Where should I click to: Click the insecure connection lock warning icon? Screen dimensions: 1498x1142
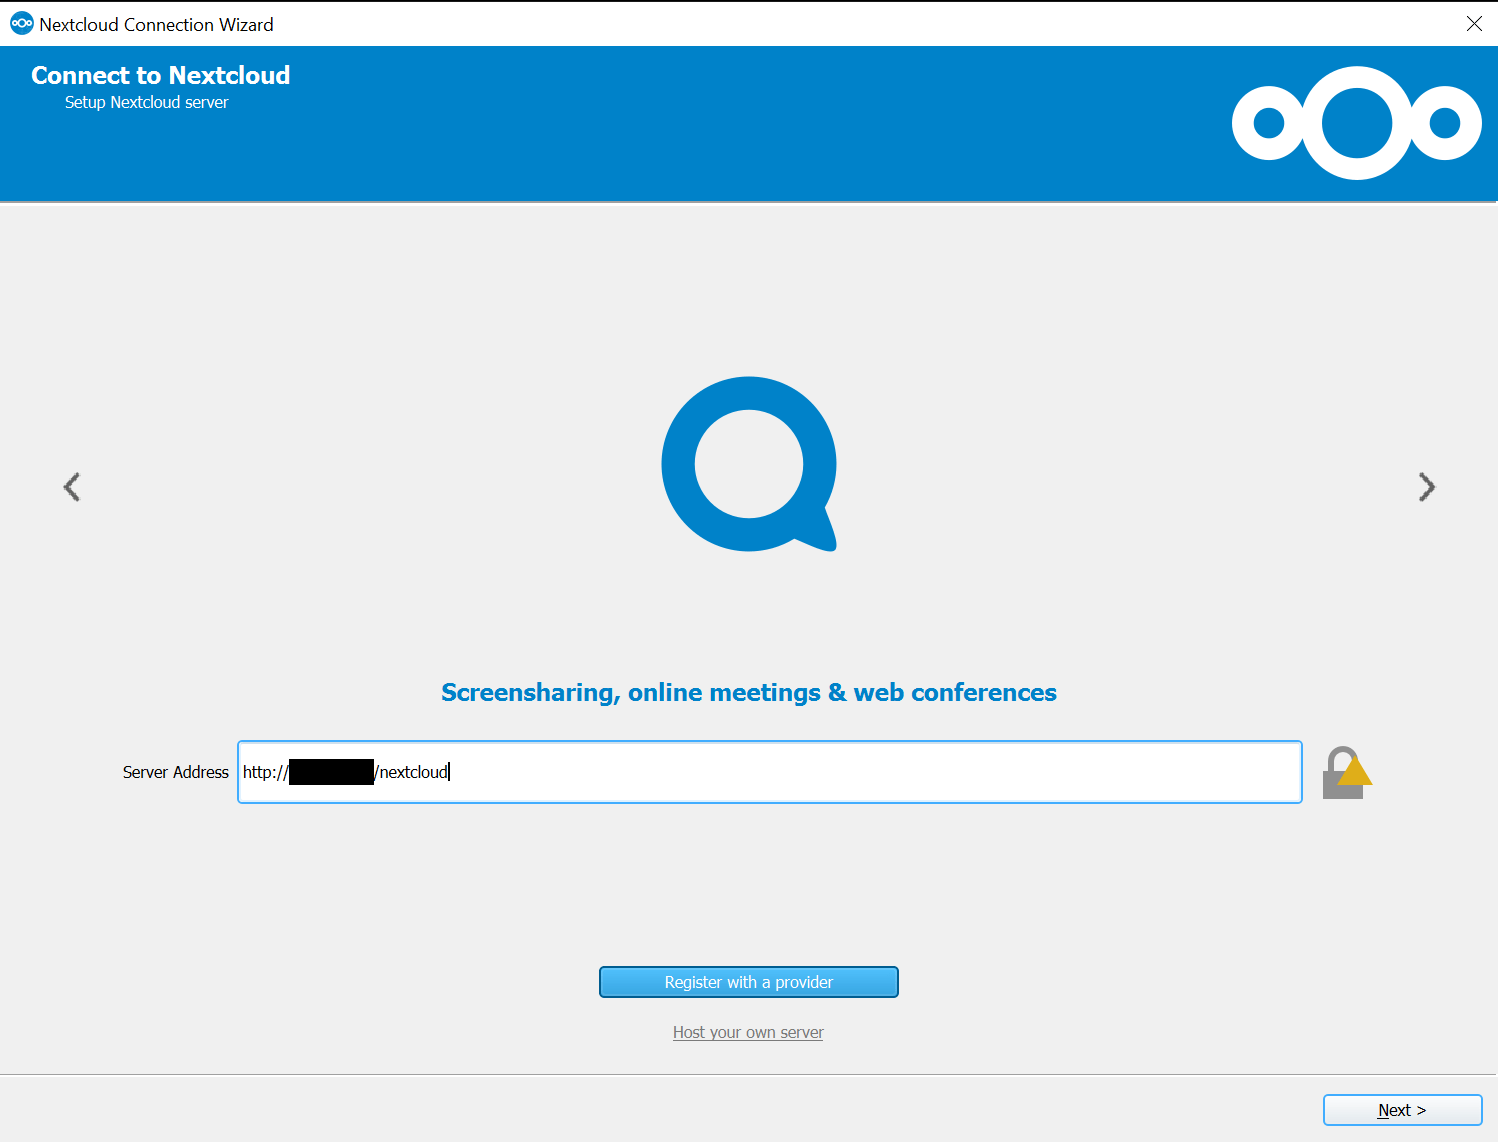tap(1347, 772)
